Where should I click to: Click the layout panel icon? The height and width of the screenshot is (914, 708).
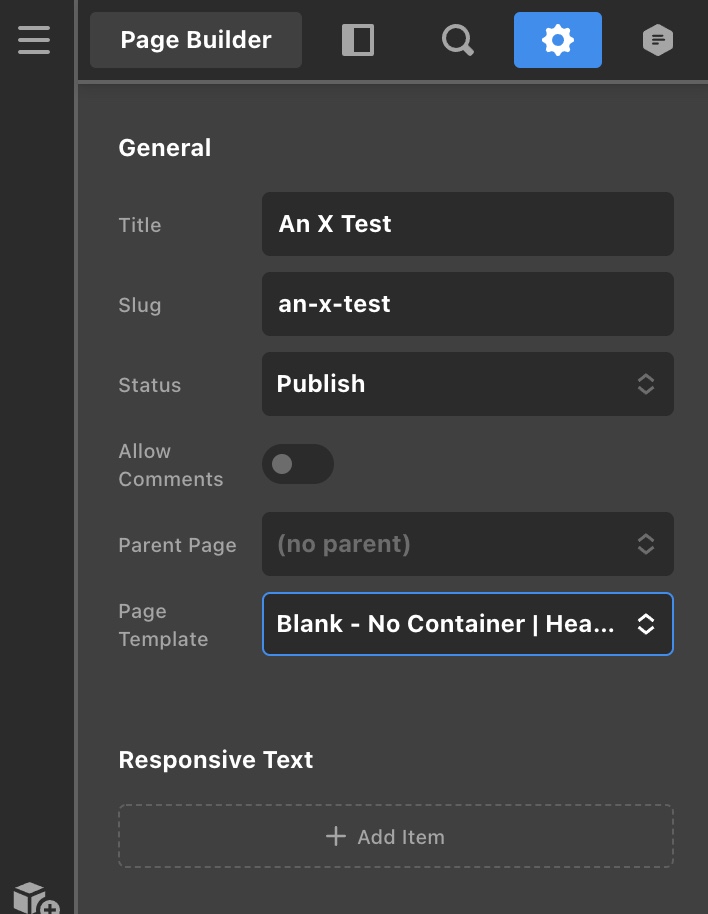click(x=358, y=40)
